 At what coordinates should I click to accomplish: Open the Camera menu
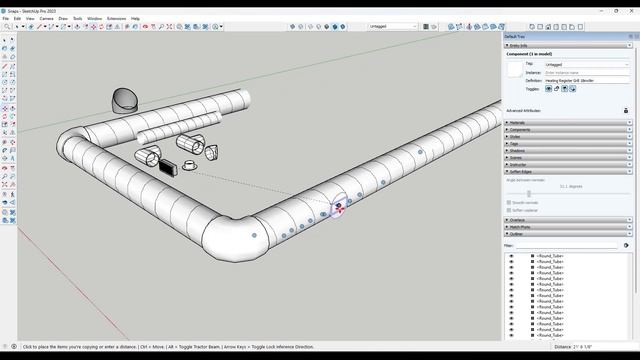pyautogui.click(x=46, y=18)
